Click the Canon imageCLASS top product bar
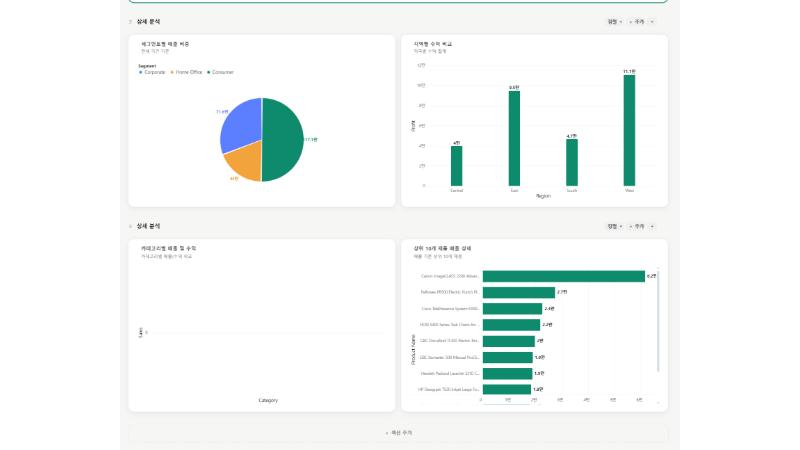The image size is (800, 450). (x=564, y=276)
